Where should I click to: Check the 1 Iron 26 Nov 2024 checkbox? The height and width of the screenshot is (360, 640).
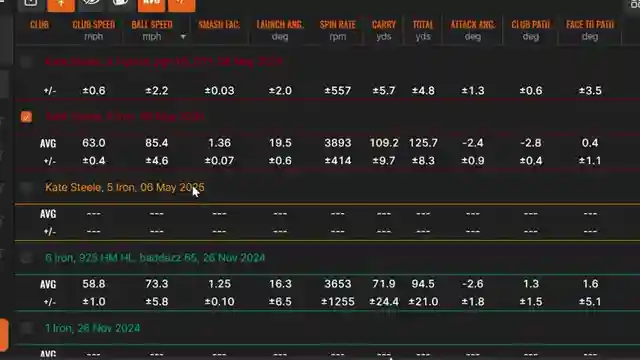click(26, 328)
